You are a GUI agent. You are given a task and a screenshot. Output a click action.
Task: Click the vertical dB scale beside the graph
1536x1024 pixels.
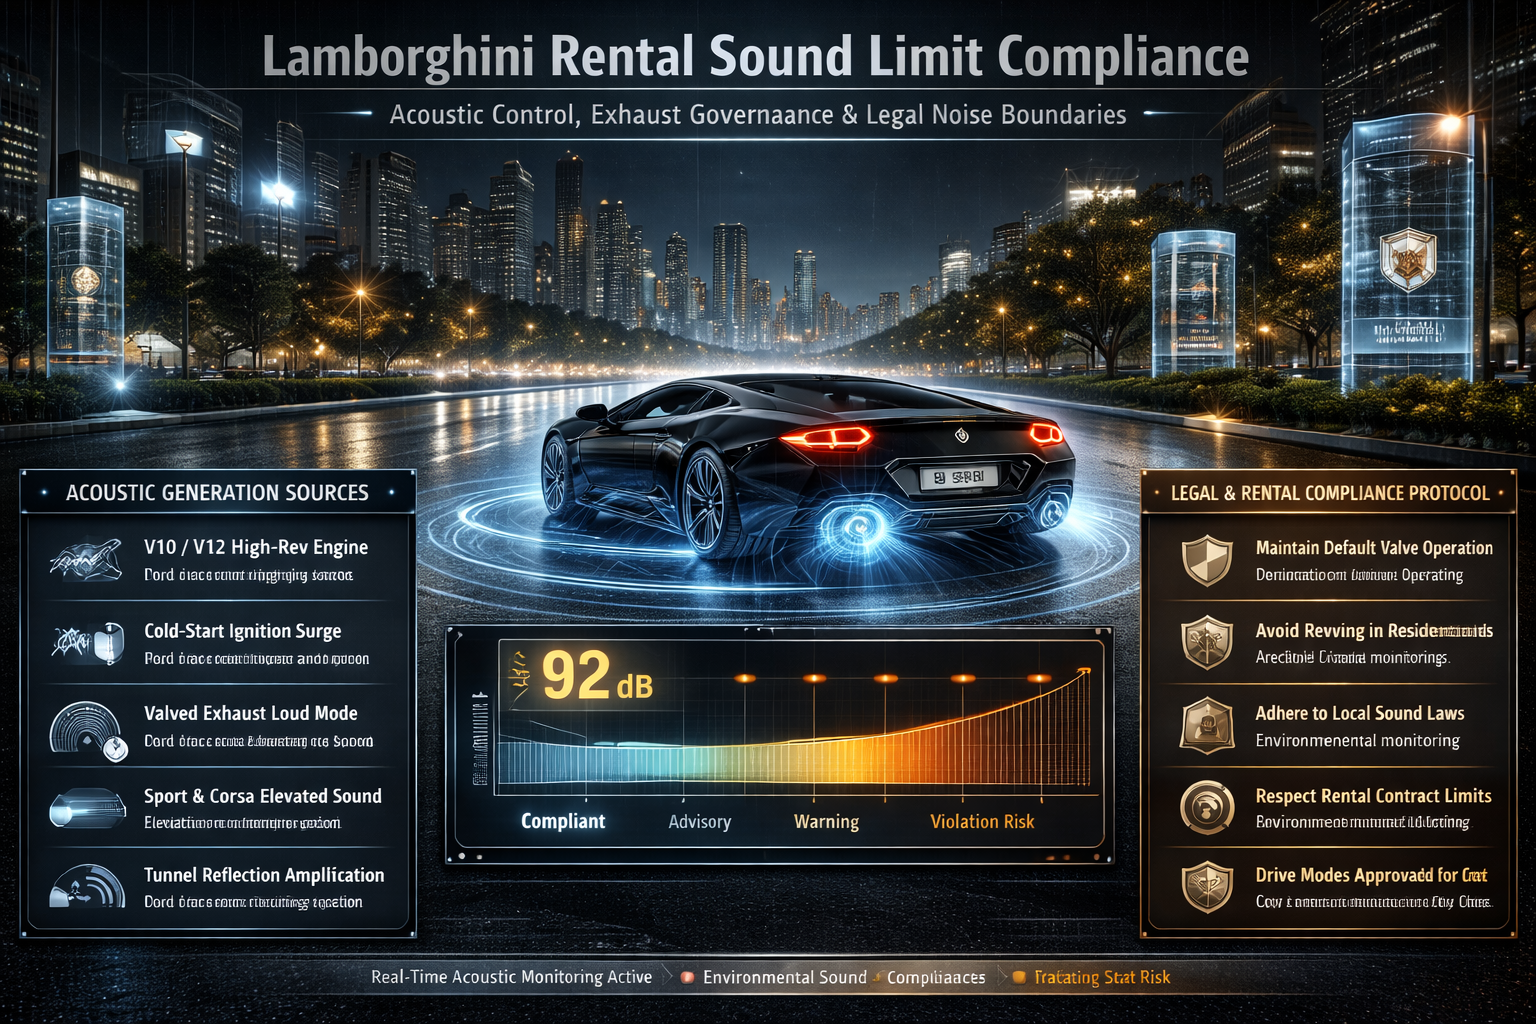(x=479, y=738)
